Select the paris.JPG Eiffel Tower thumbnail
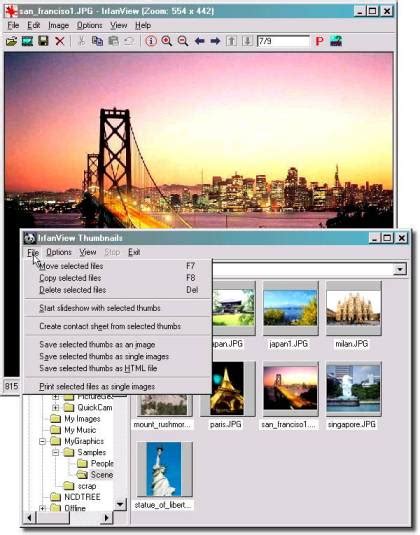The width and height of the screenshot is (420, 535). pos(227,389)
